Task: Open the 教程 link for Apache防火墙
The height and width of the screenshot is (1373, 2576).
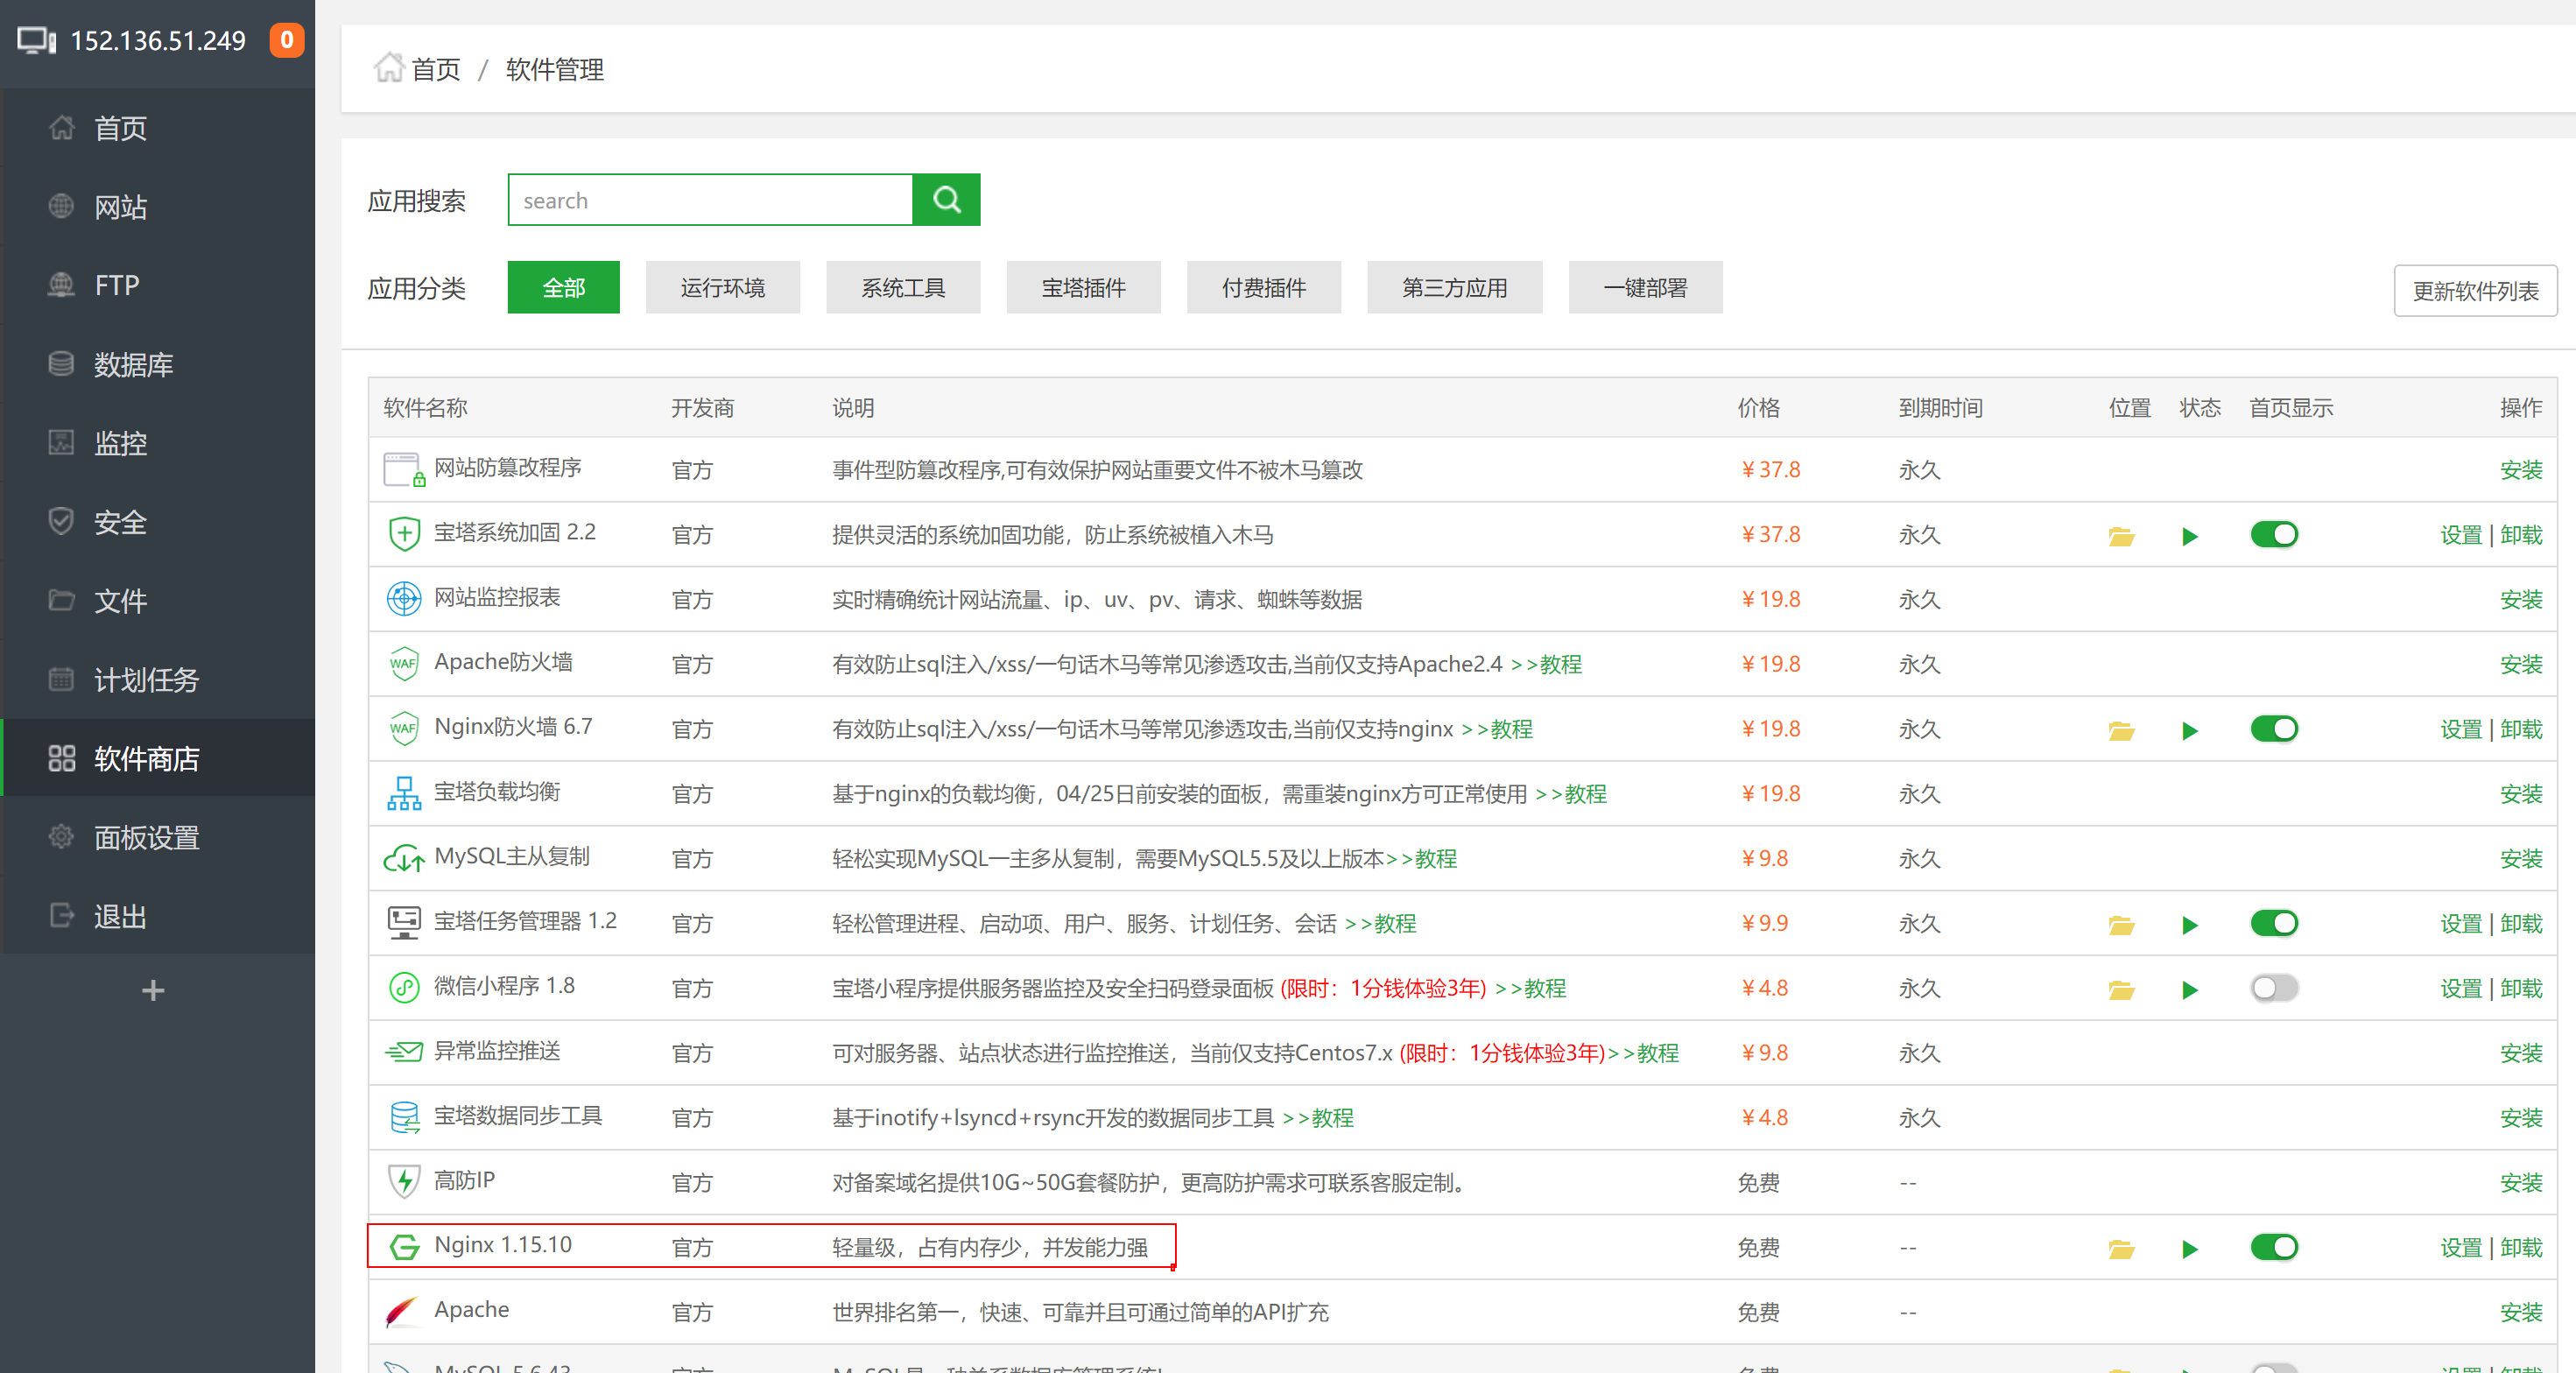Action: tap(1546, 664)
